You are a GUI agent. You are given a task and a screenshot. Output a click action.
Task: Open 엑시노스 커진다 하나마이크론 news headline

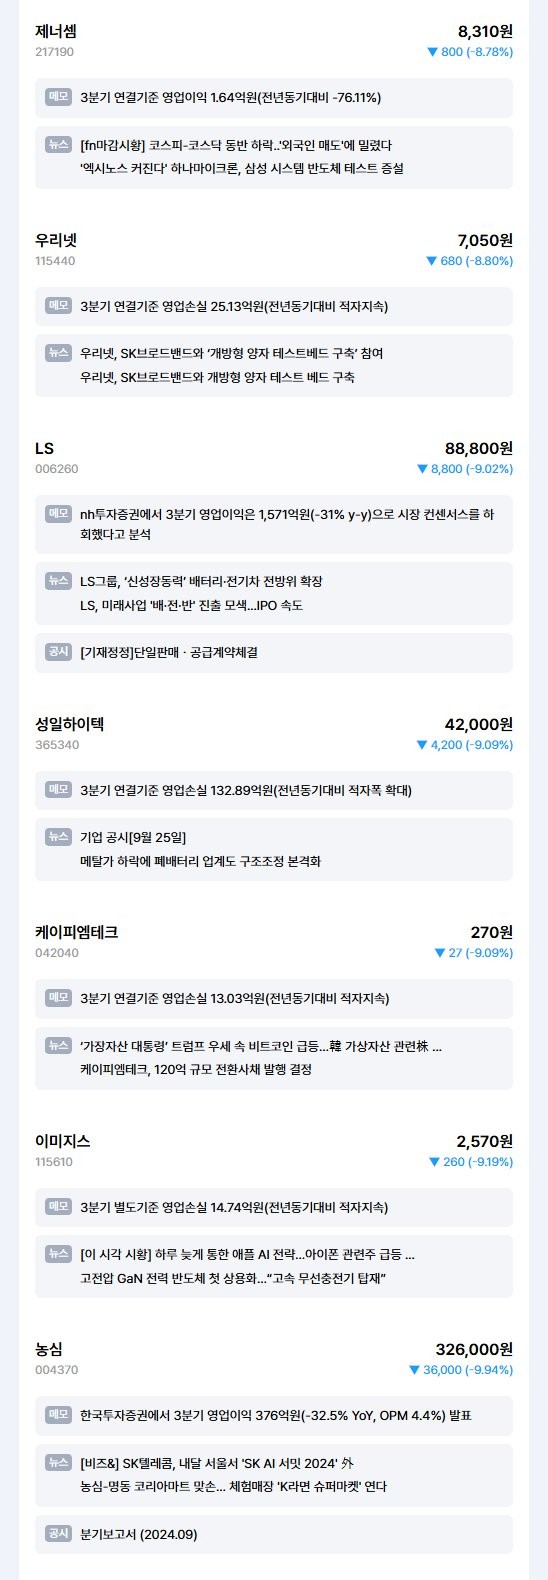point(242,169)
